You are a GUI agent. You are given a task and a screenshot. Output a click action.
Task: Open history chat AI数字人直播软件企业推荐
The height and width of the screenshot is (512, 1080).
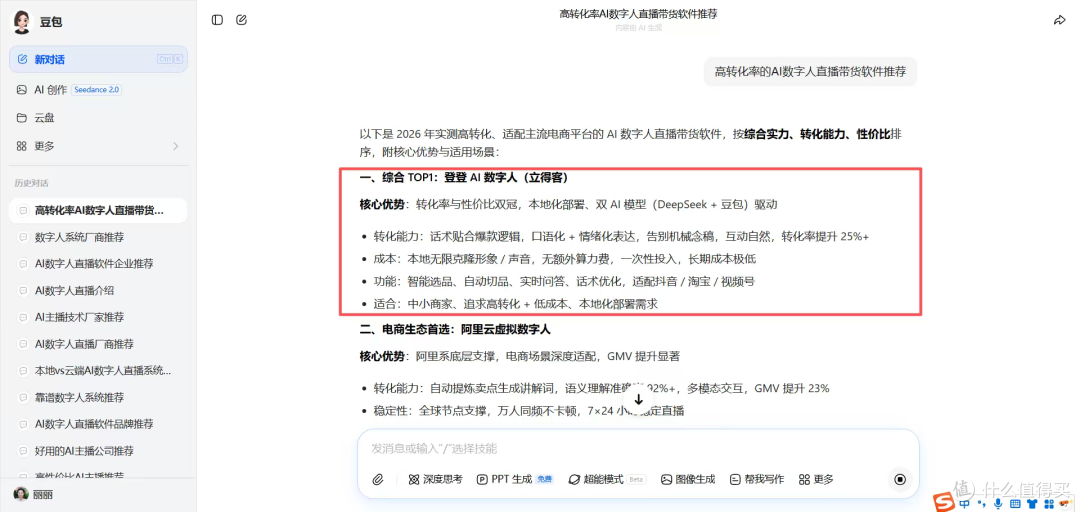pos(98,264)
